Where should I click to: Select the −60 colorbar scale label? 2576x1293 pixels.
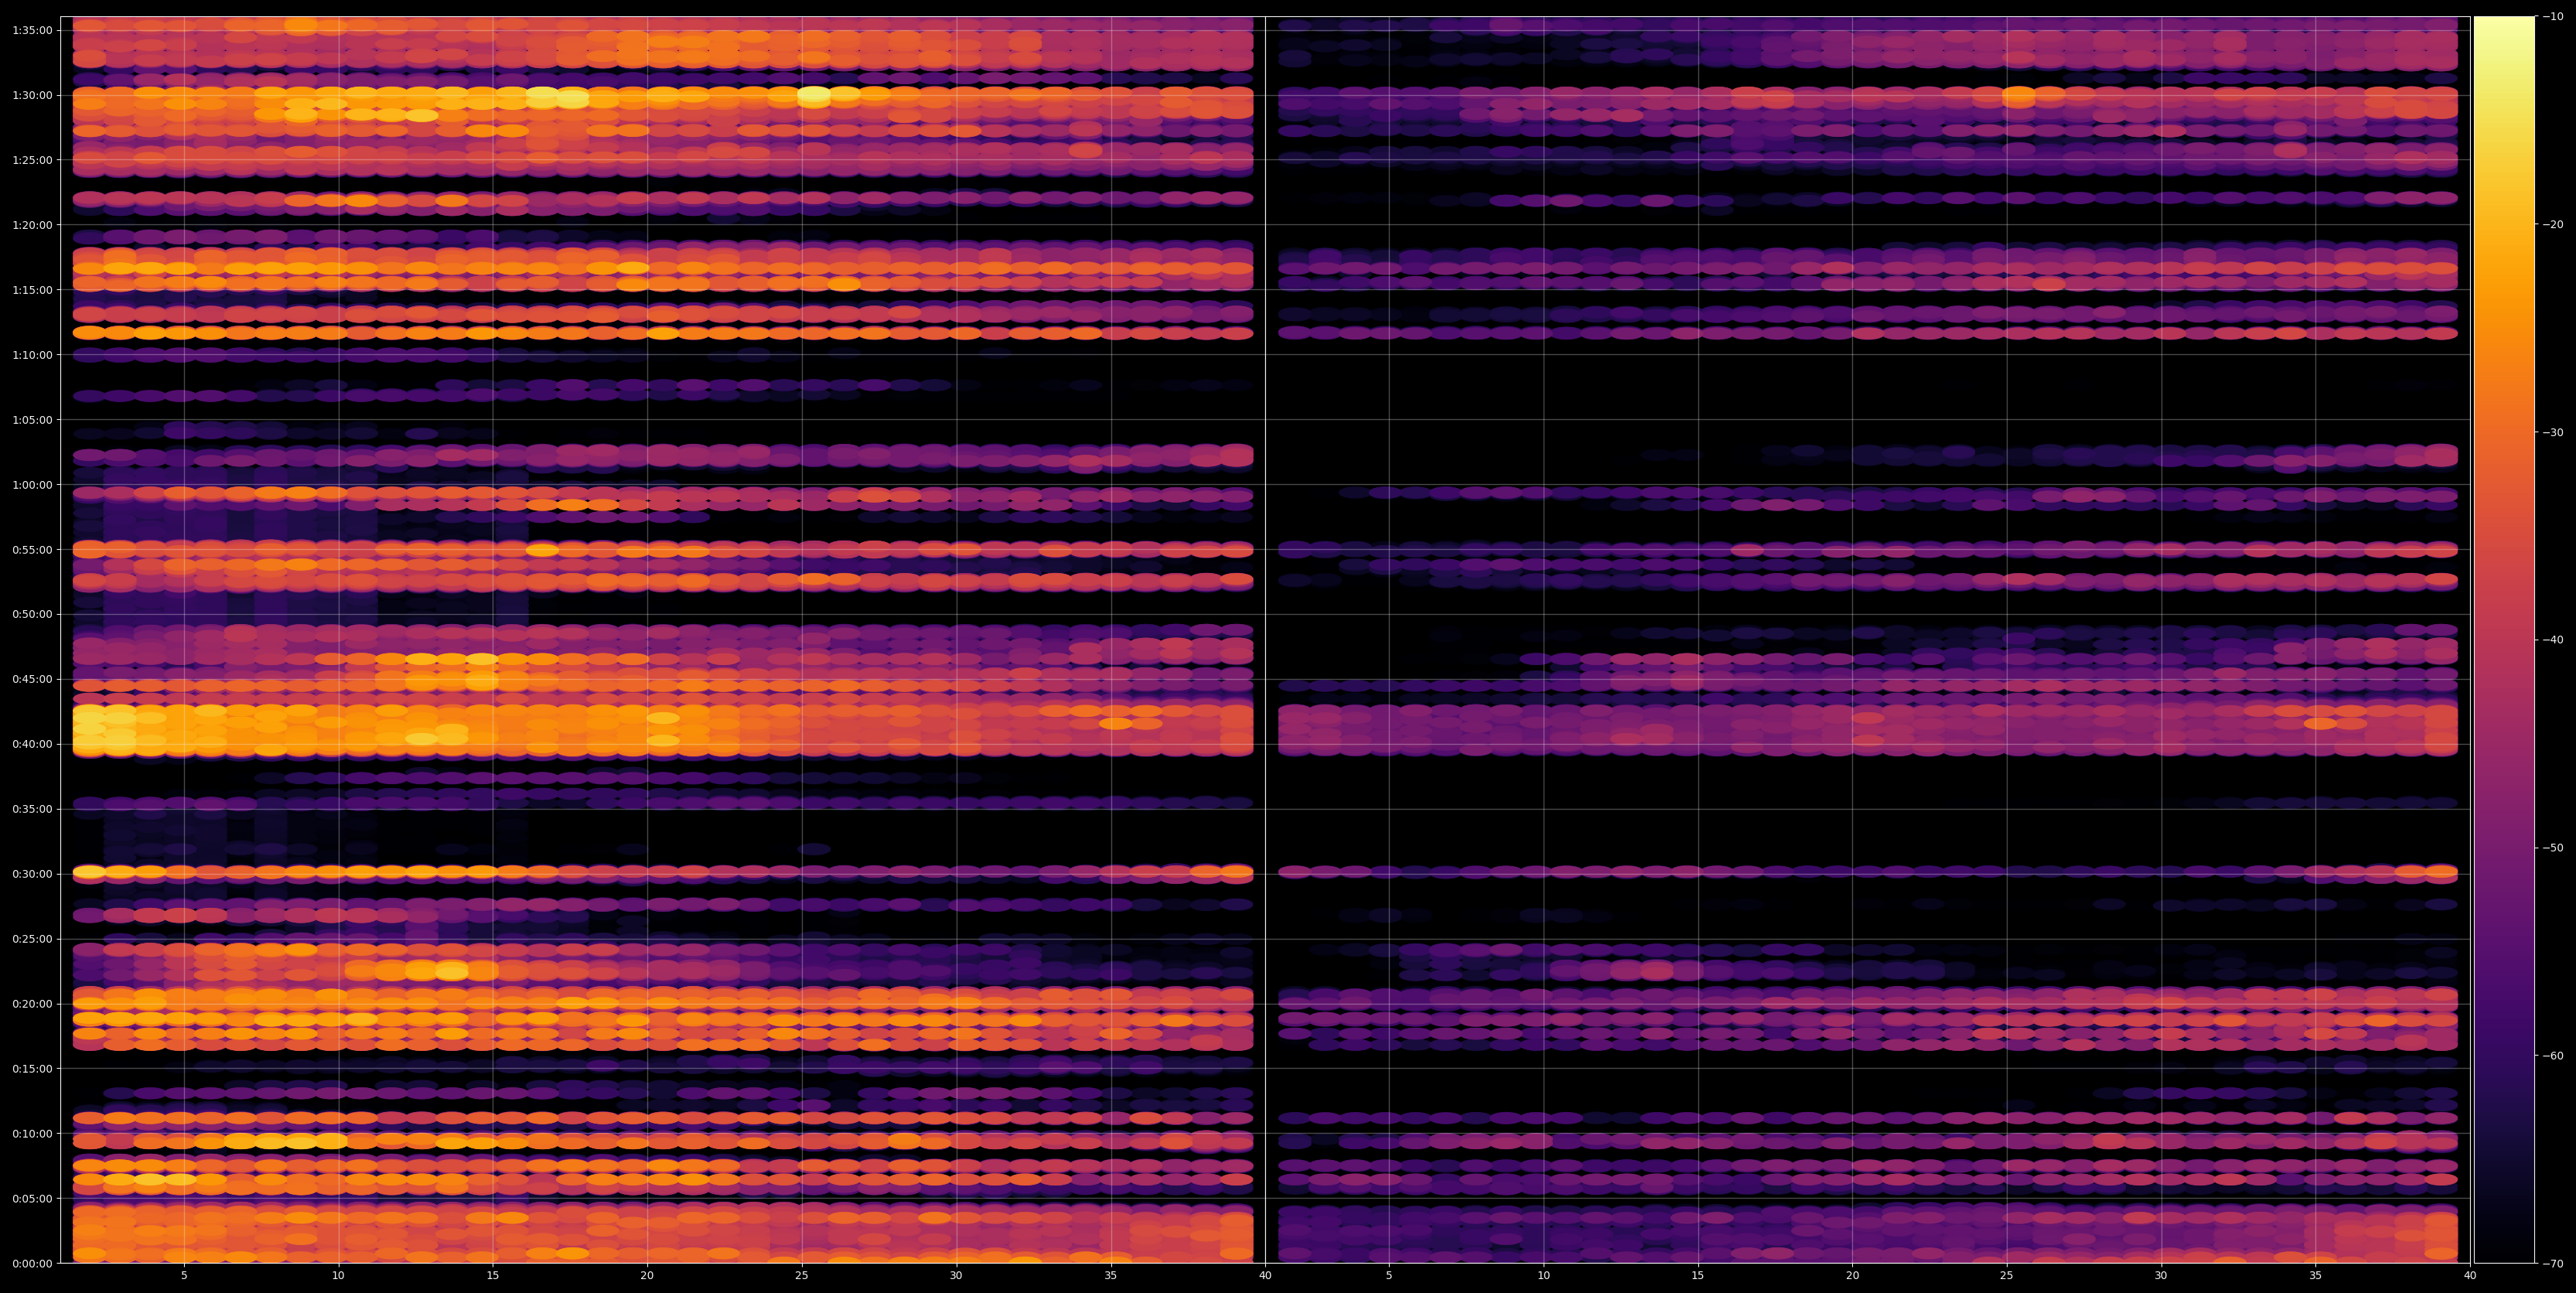[x=2553, y=1055]
